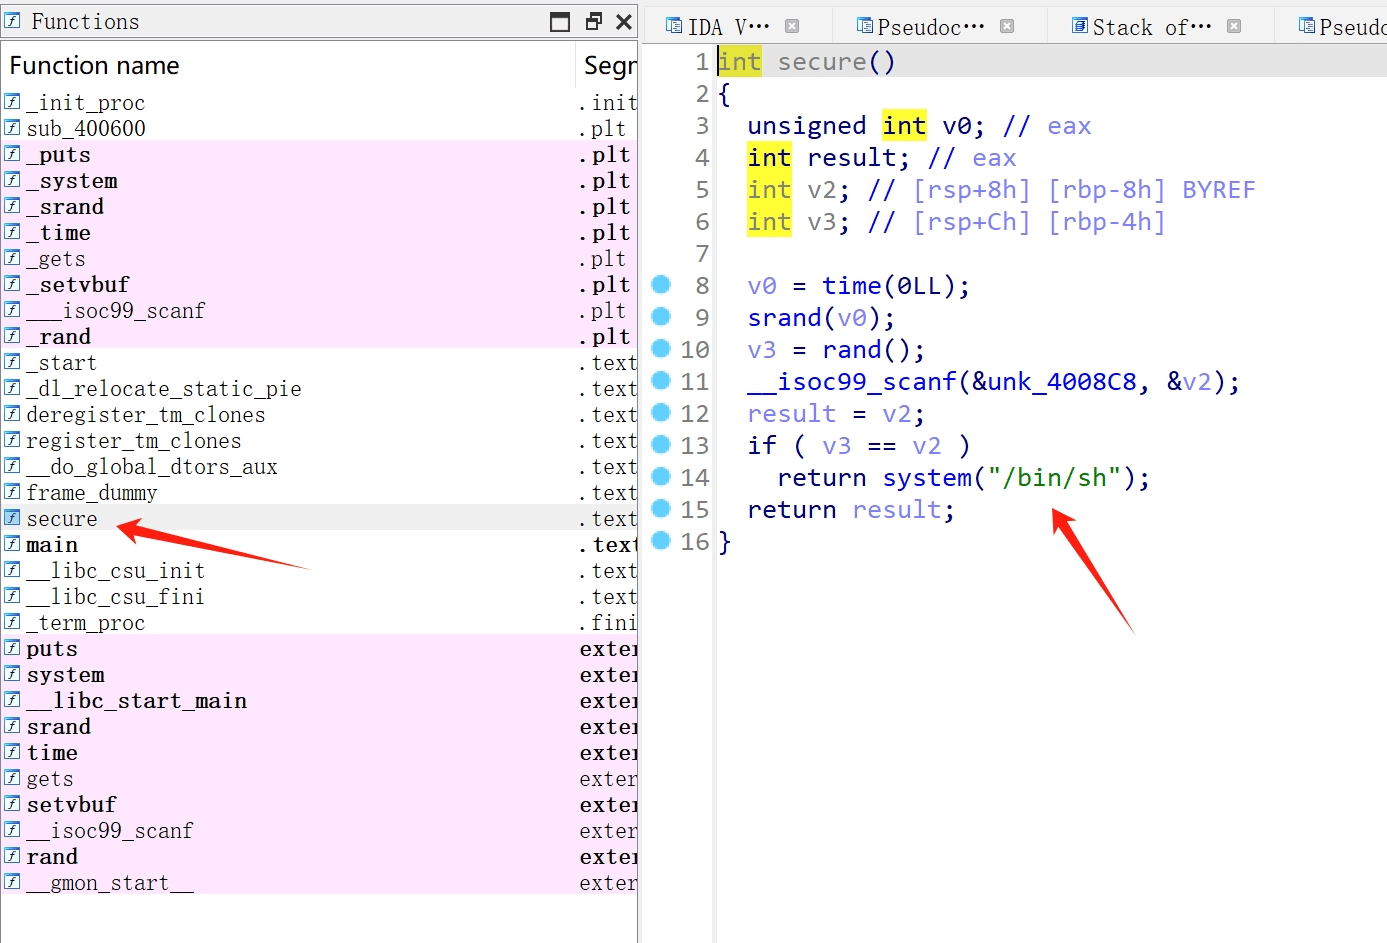The width and height of the screenshot is (1387, 943).
Task: Toggle breakpoint dot on line 12
Action: pos(661,413)
